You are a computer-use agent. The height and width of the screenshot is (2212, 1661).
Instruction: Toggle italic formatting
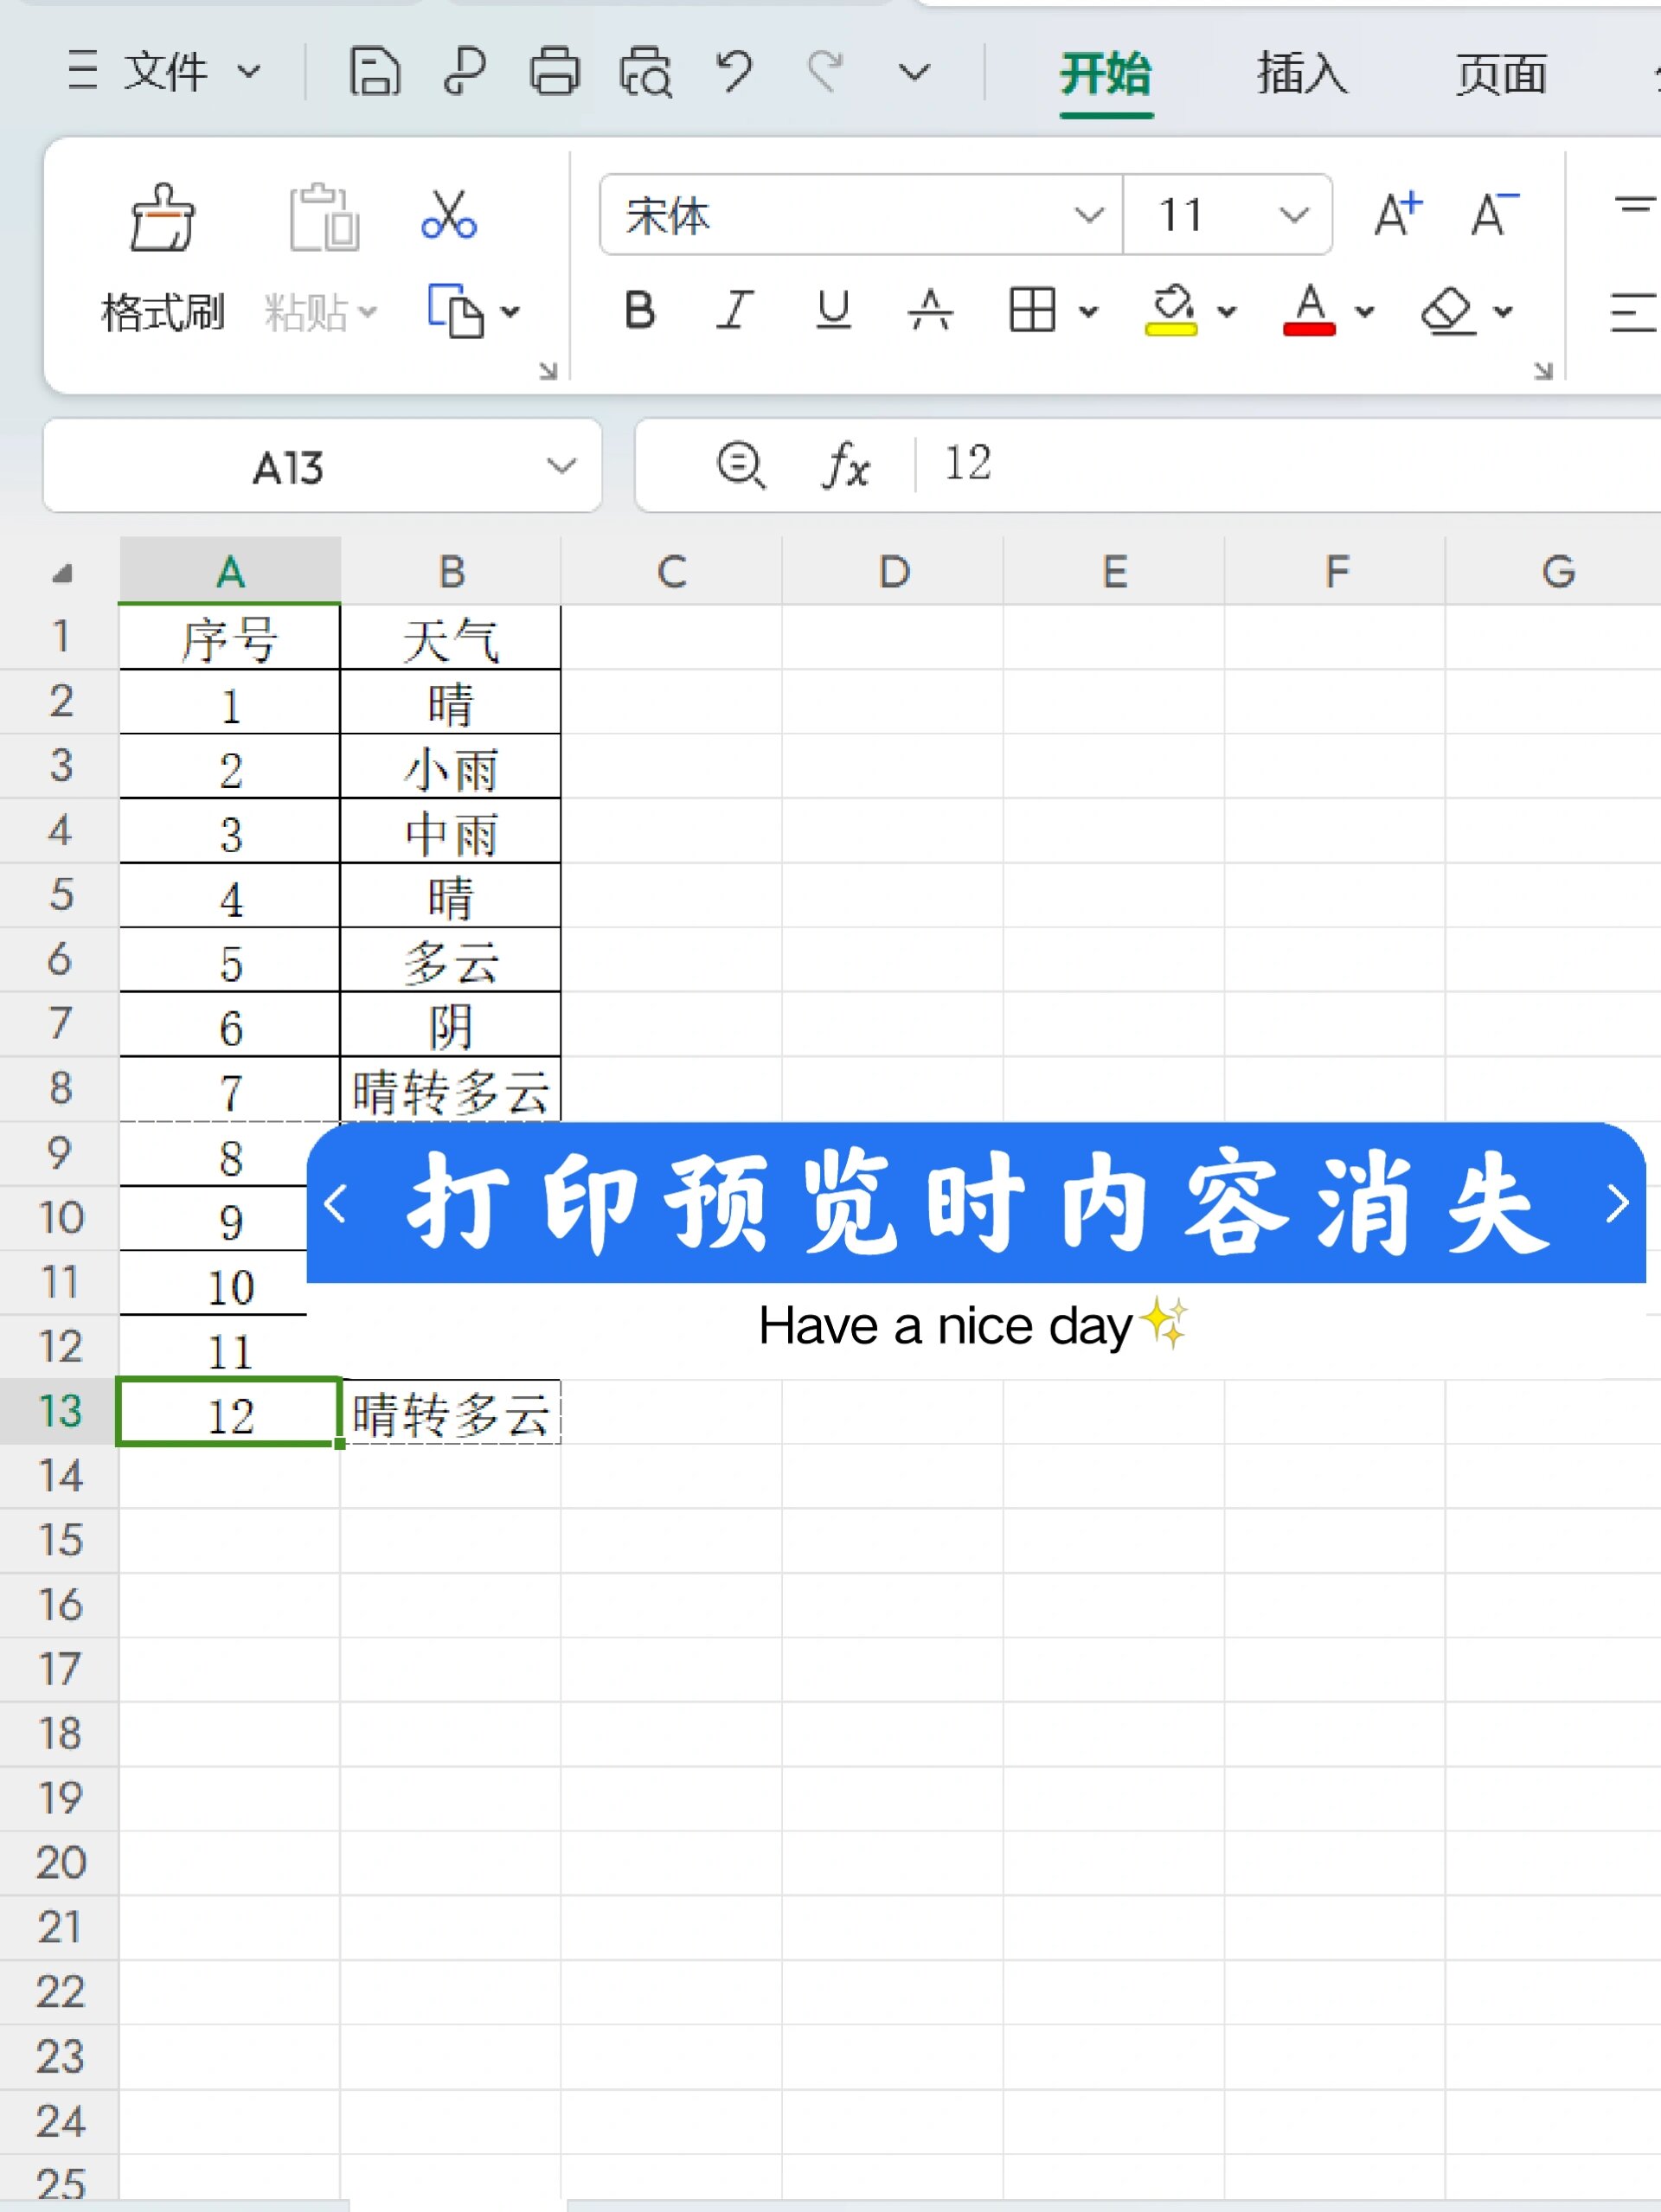click(735, 310)
